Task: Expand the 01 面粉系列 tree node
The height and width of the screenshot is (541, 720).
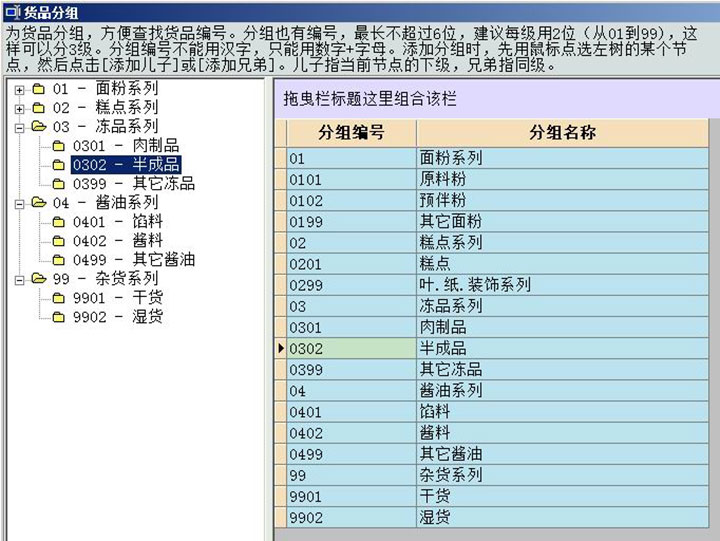Action: [x=19, y=89]
